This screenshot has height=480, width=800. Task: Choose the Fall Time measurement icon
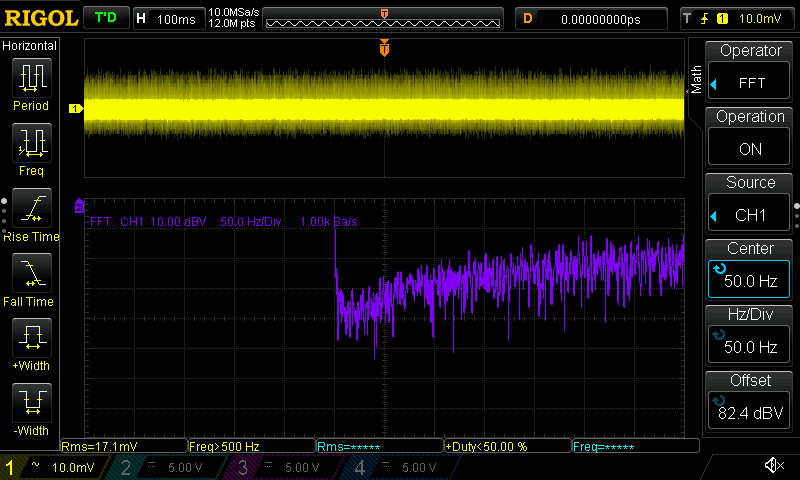[30, 274]
